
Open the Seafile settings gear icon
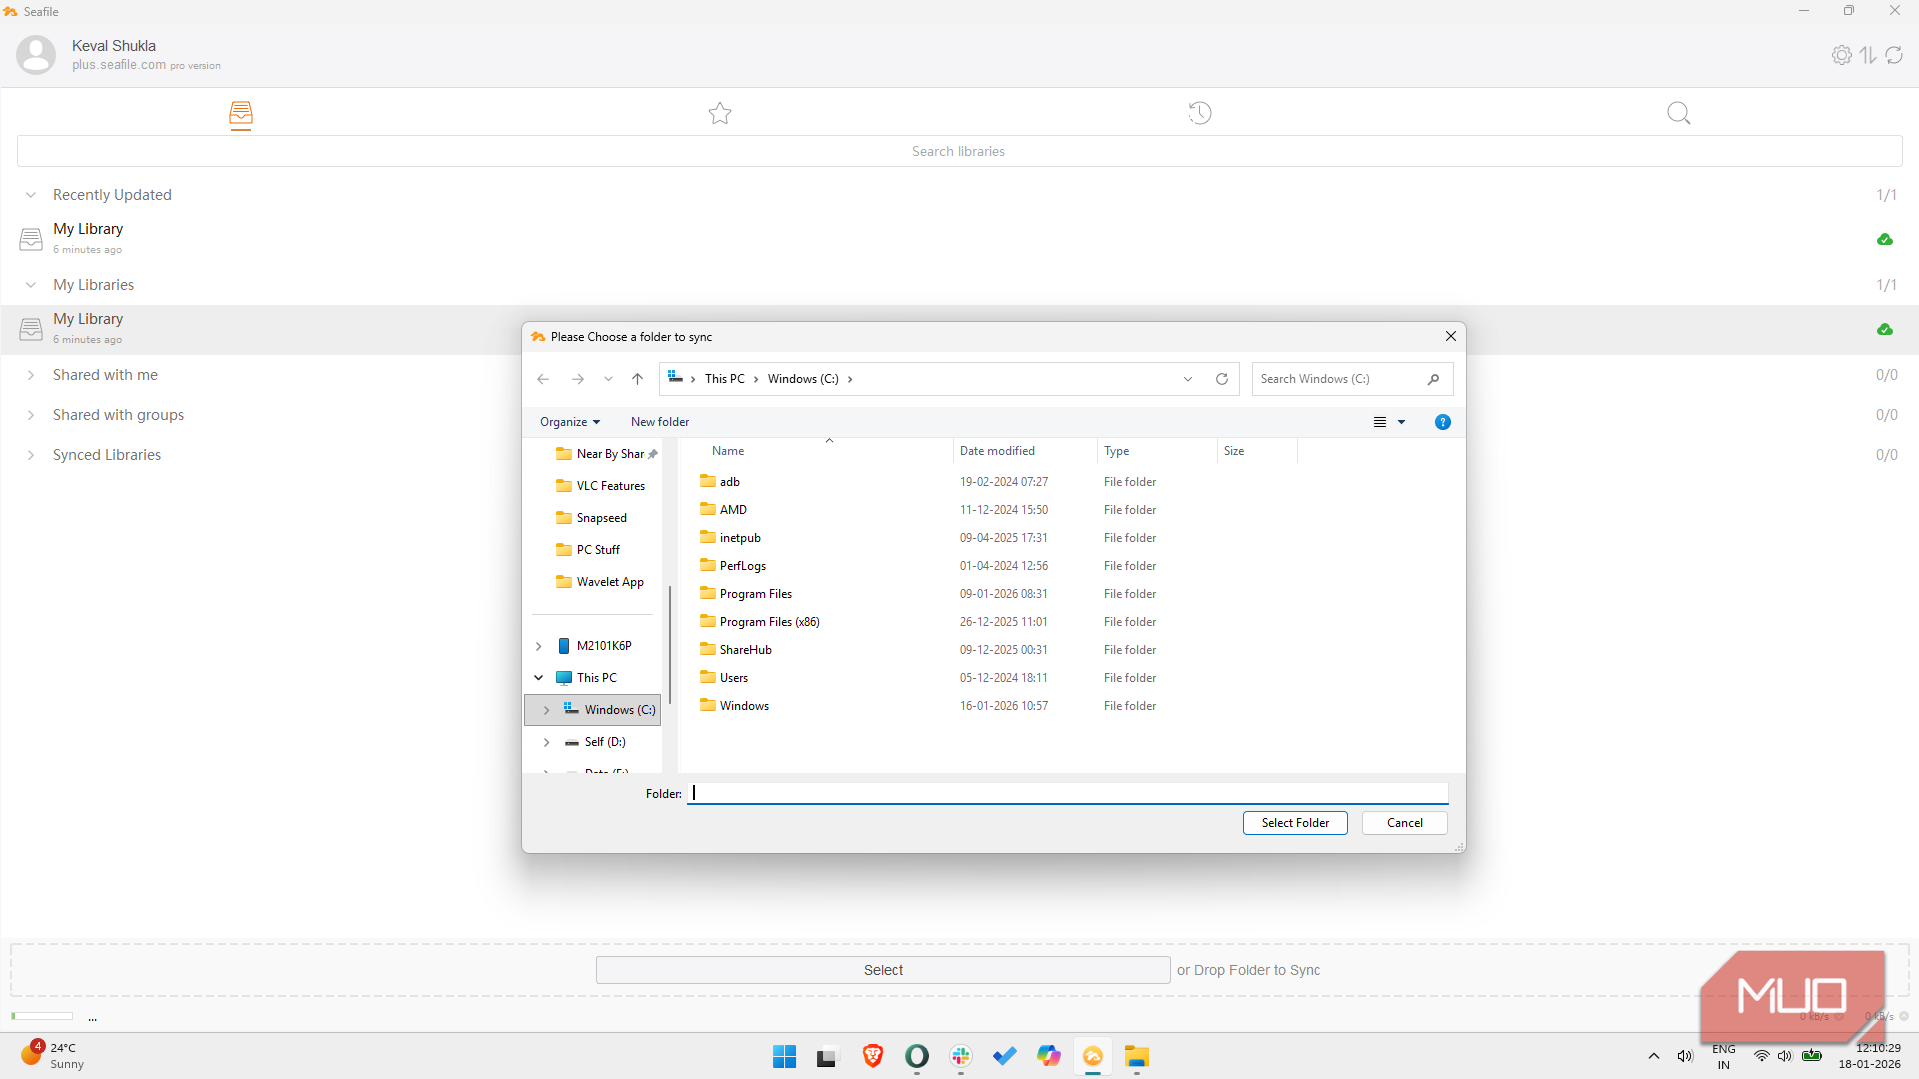coord(1841,55)
